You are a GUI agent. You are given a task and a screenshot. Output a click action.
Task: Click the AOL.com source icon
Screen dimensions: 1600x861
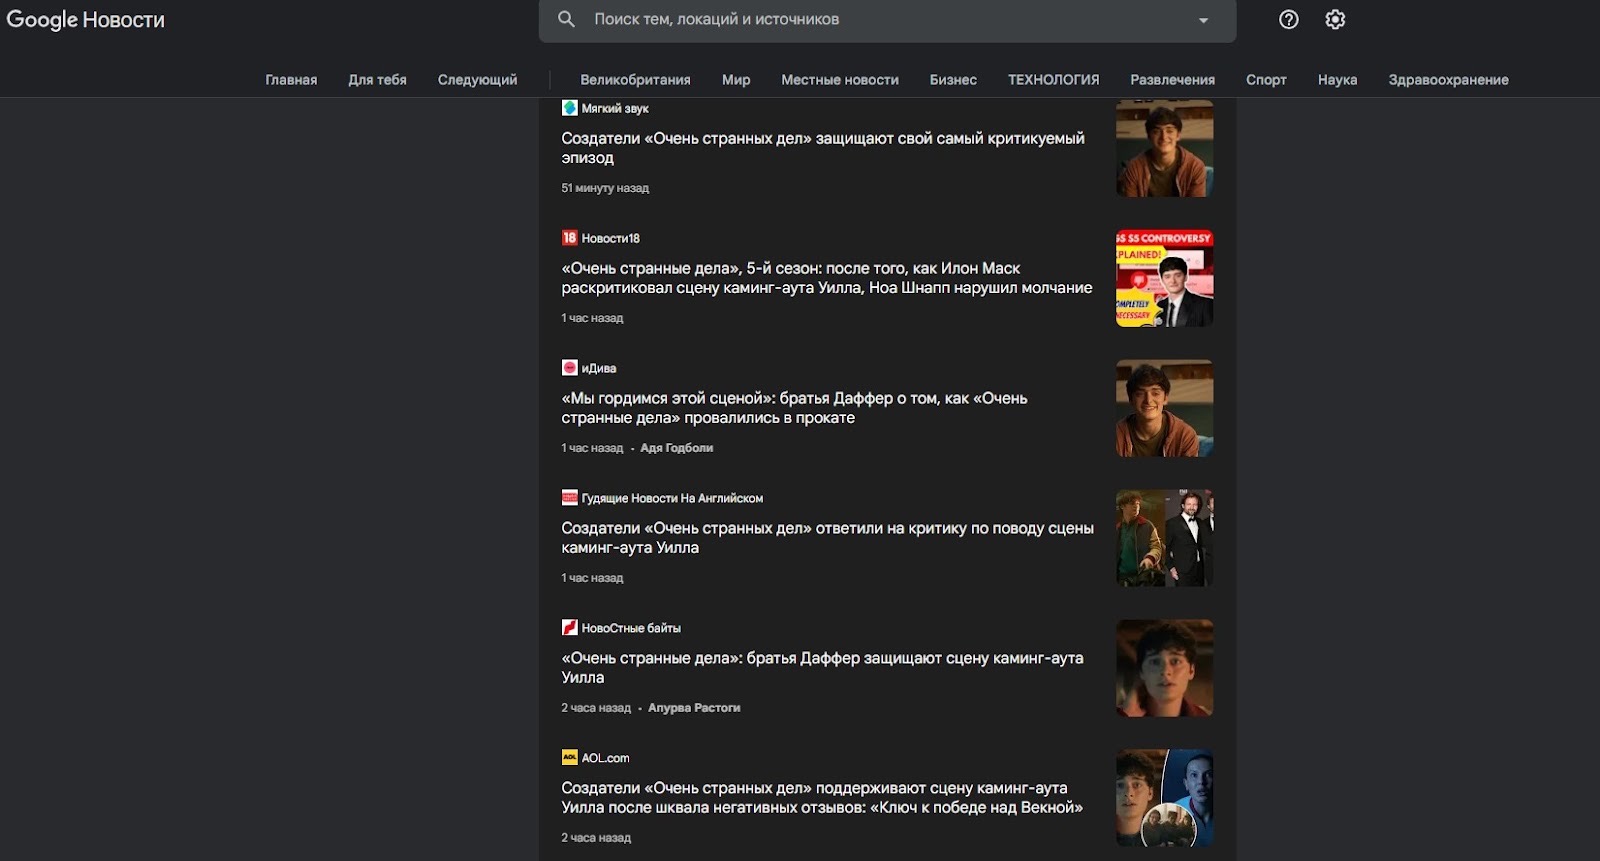click(x=569, y=758)
